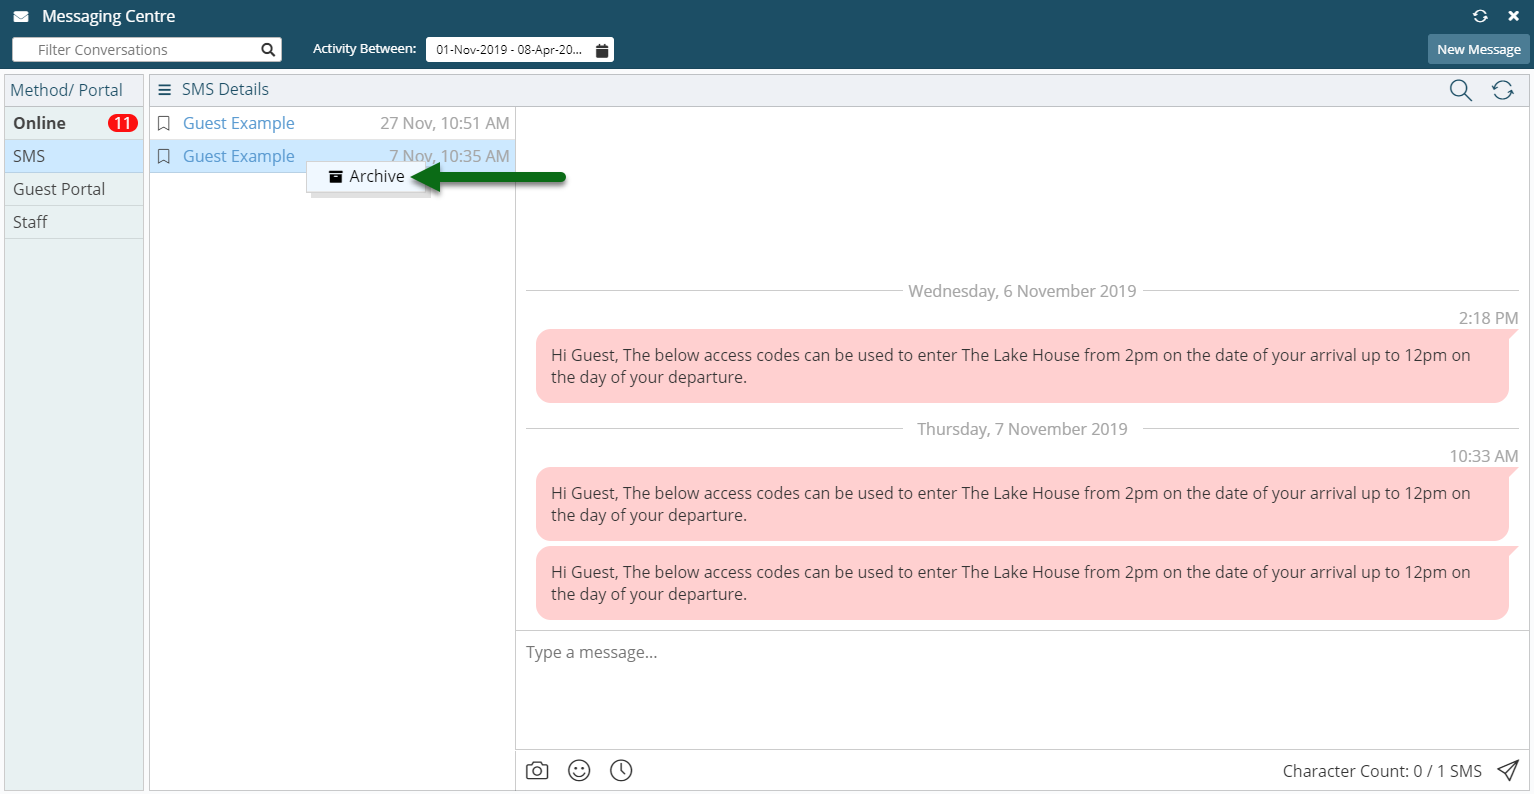Send the message with paper plane icon
This screenshot has width=1534, height=794.
1507,770
